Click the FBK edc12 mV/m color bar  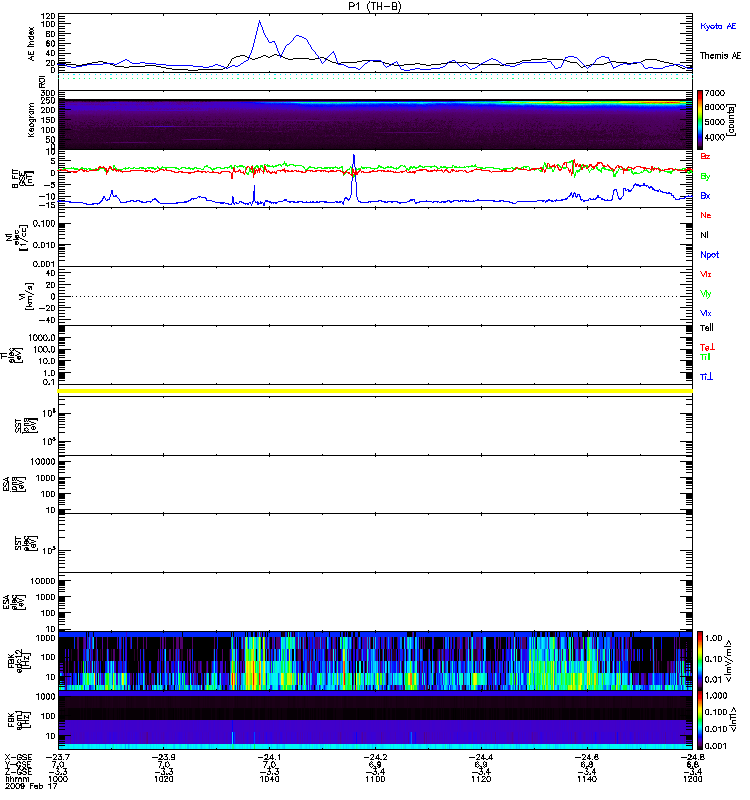coord(700,660)
